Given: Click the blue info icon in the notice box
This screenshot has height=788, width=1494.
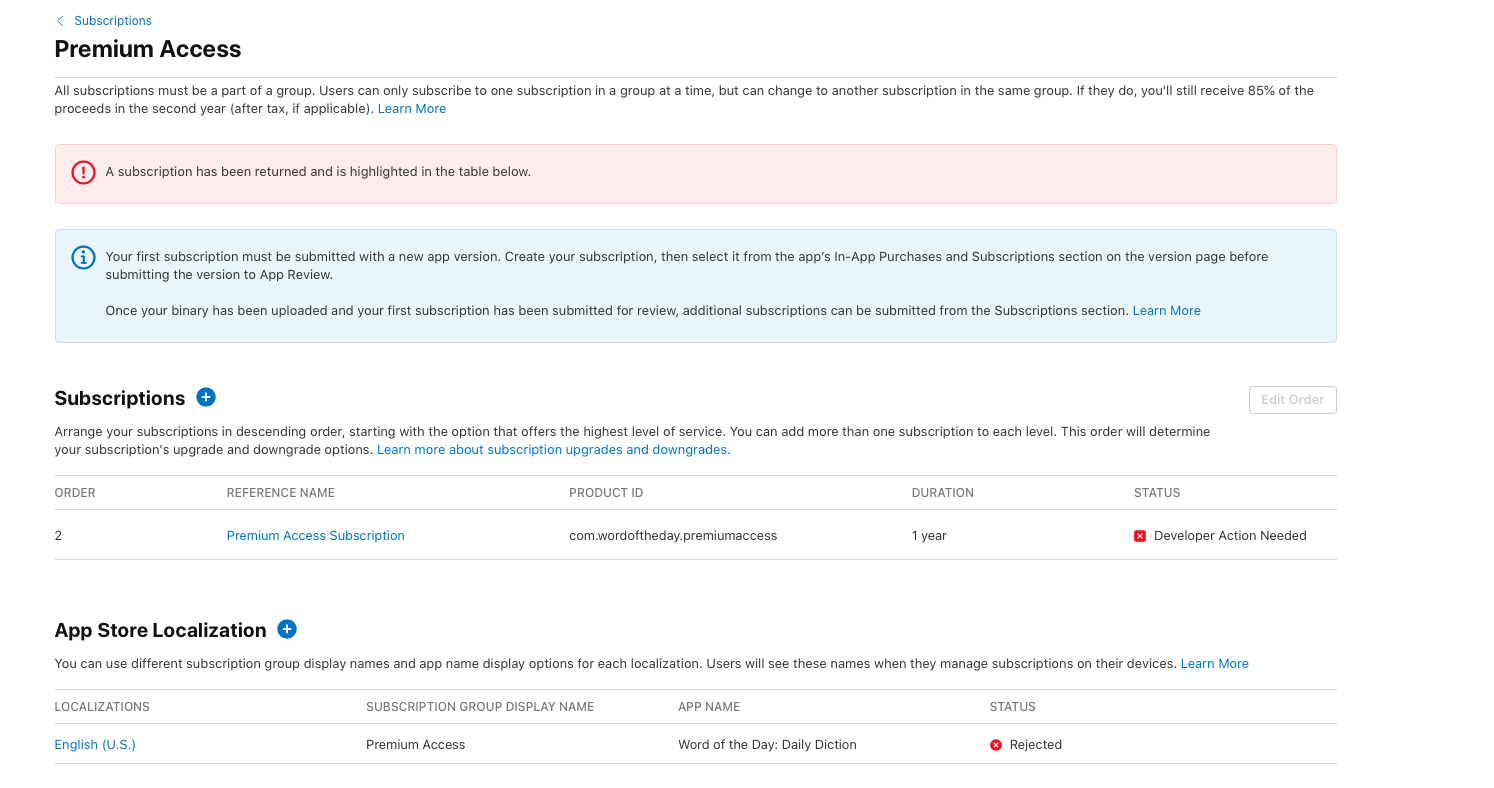Looking at the screenshot, I should pos(83,257).
